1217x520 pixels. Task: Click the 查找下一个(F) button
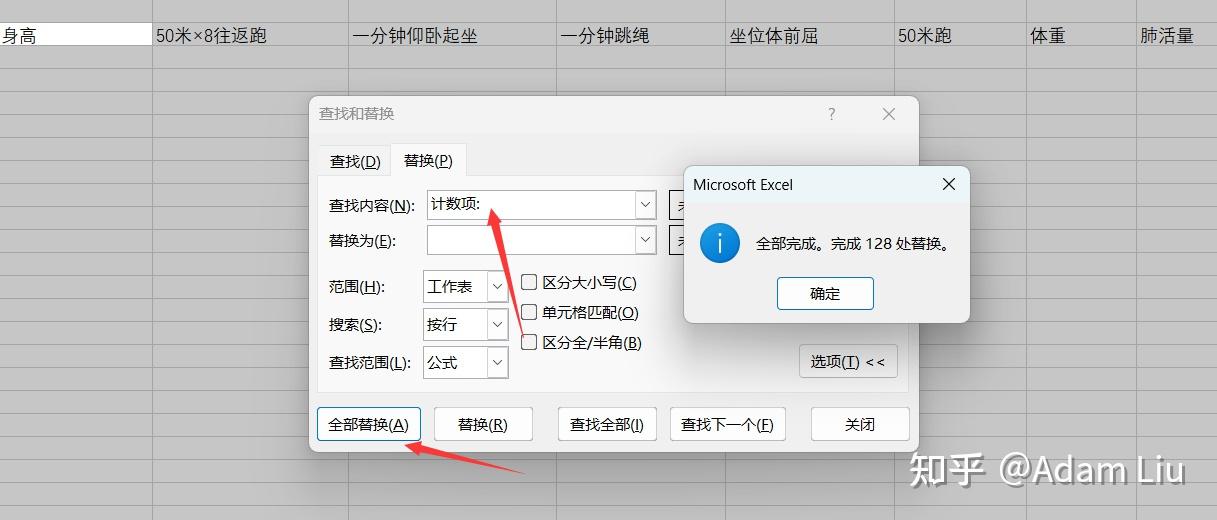(x=728, y=424)
